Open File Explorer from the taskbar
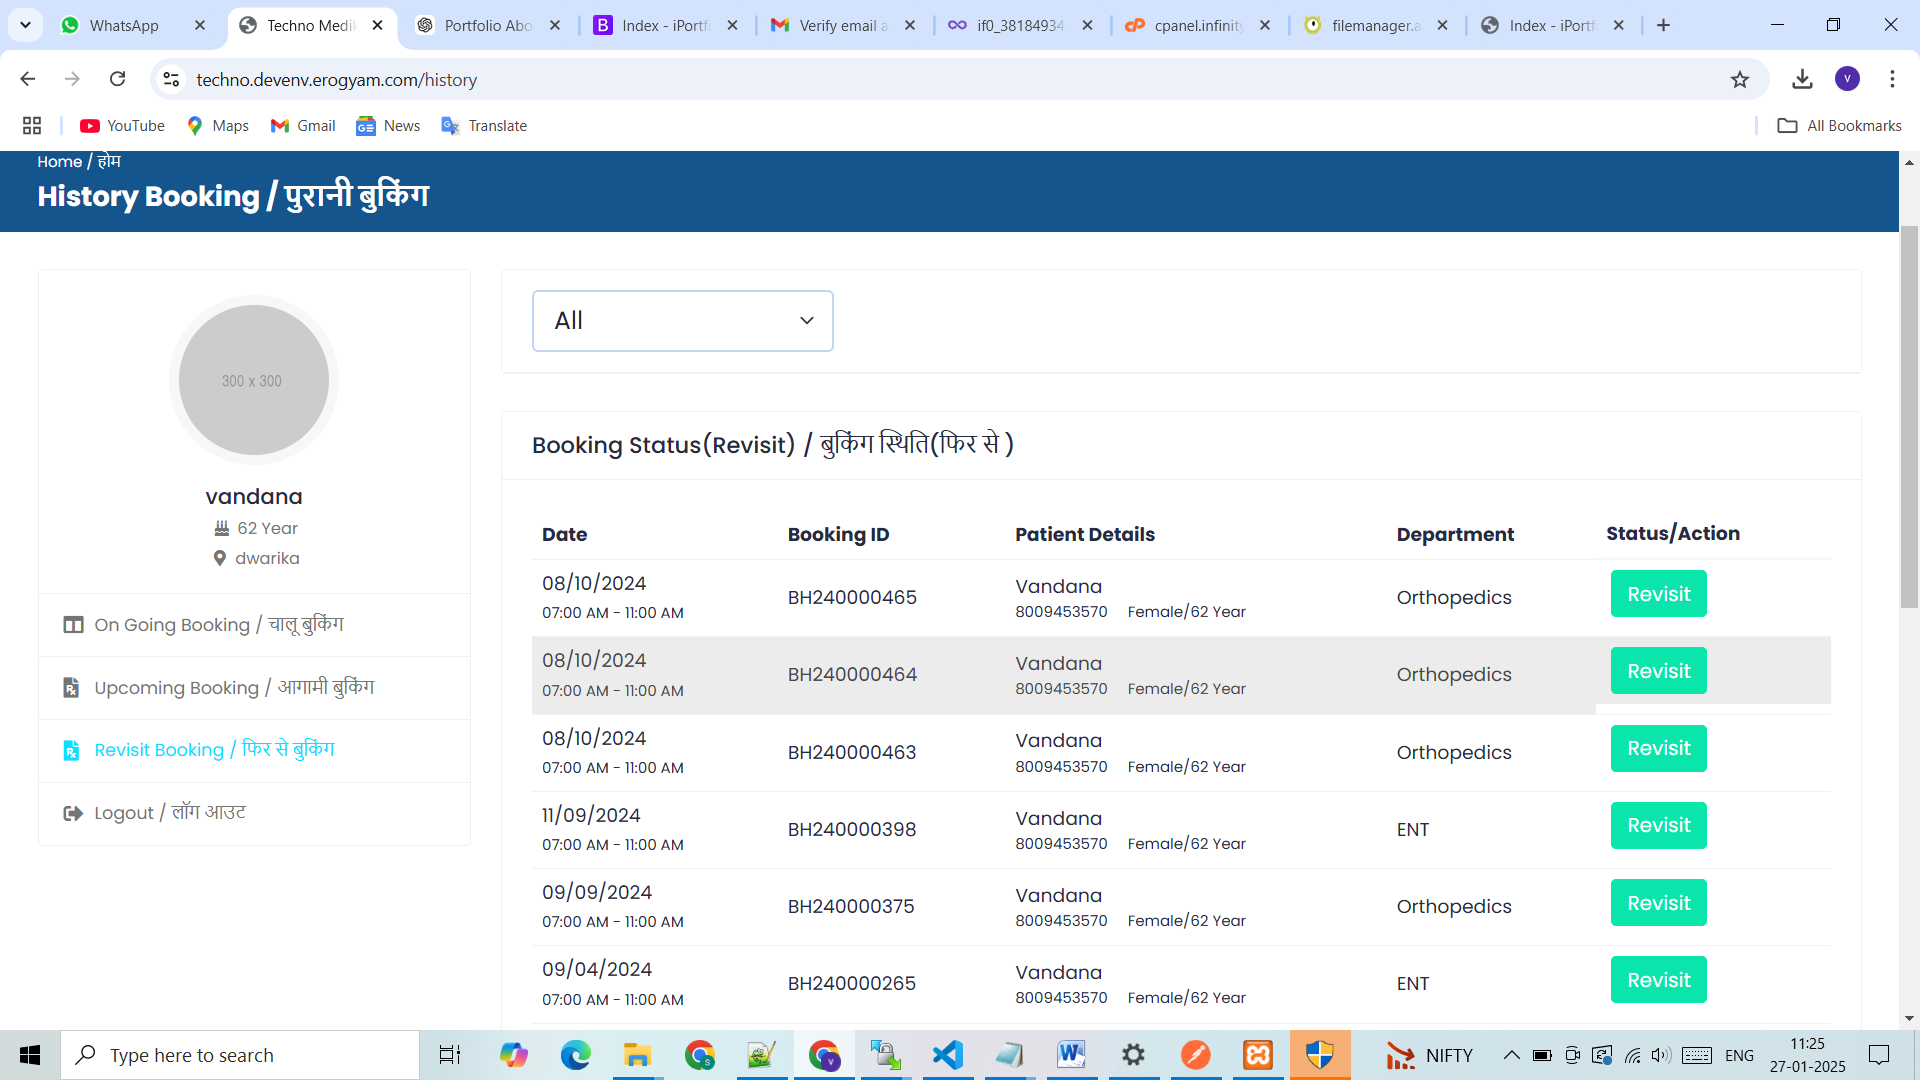 637,1055
